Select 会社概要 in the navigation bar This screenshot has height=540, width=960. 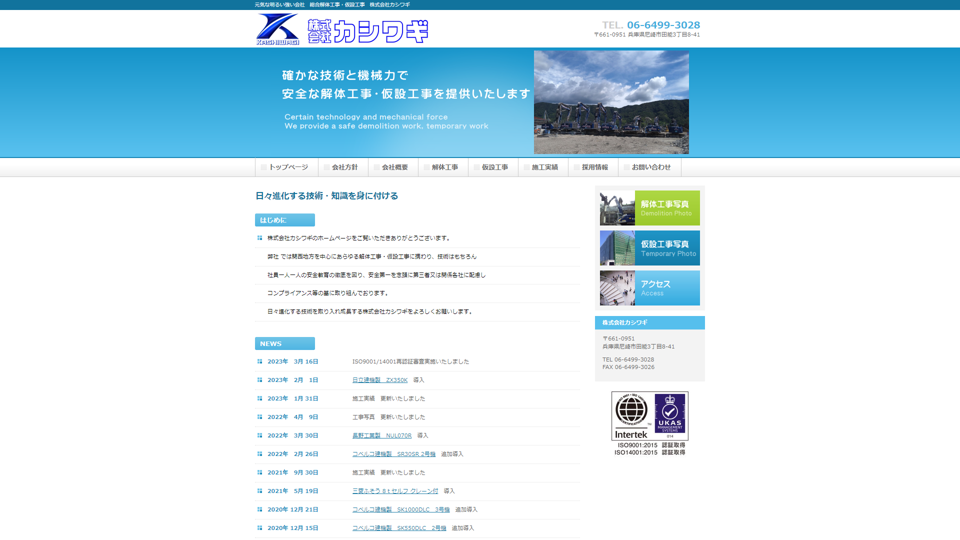click(x=393, y=167)
